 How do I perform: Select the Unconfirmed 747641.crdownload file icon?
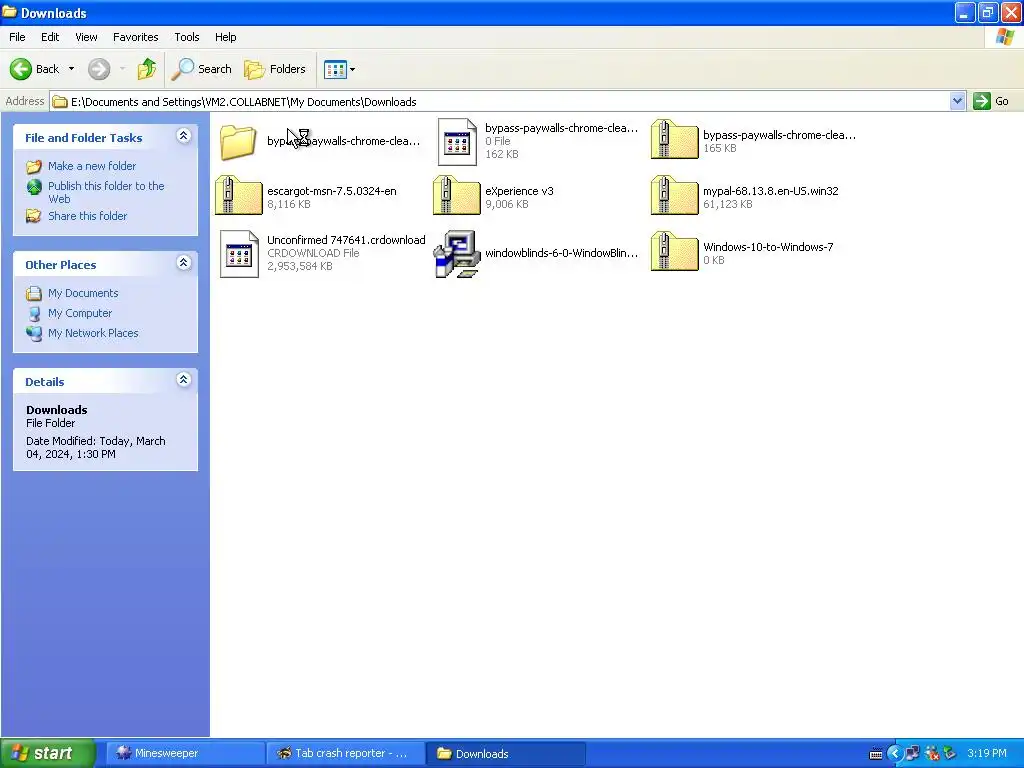click(x=239, y=253)
